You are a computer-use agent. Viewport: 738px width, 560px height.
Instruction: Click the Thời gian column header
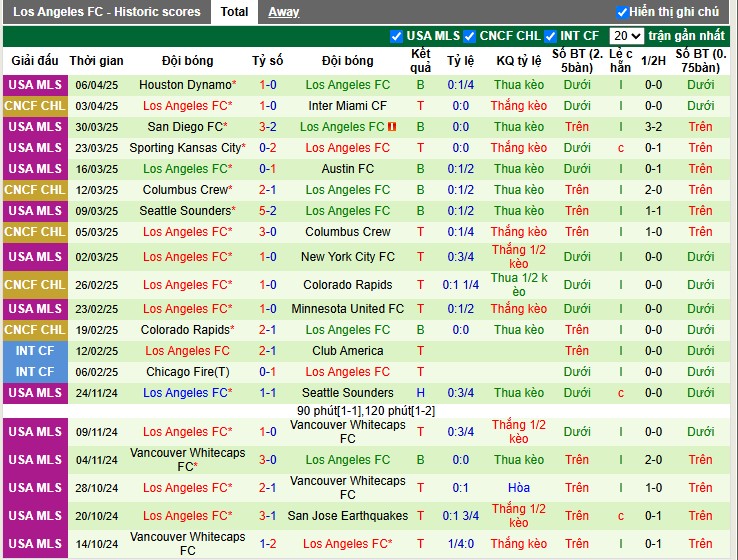[96, 61]
